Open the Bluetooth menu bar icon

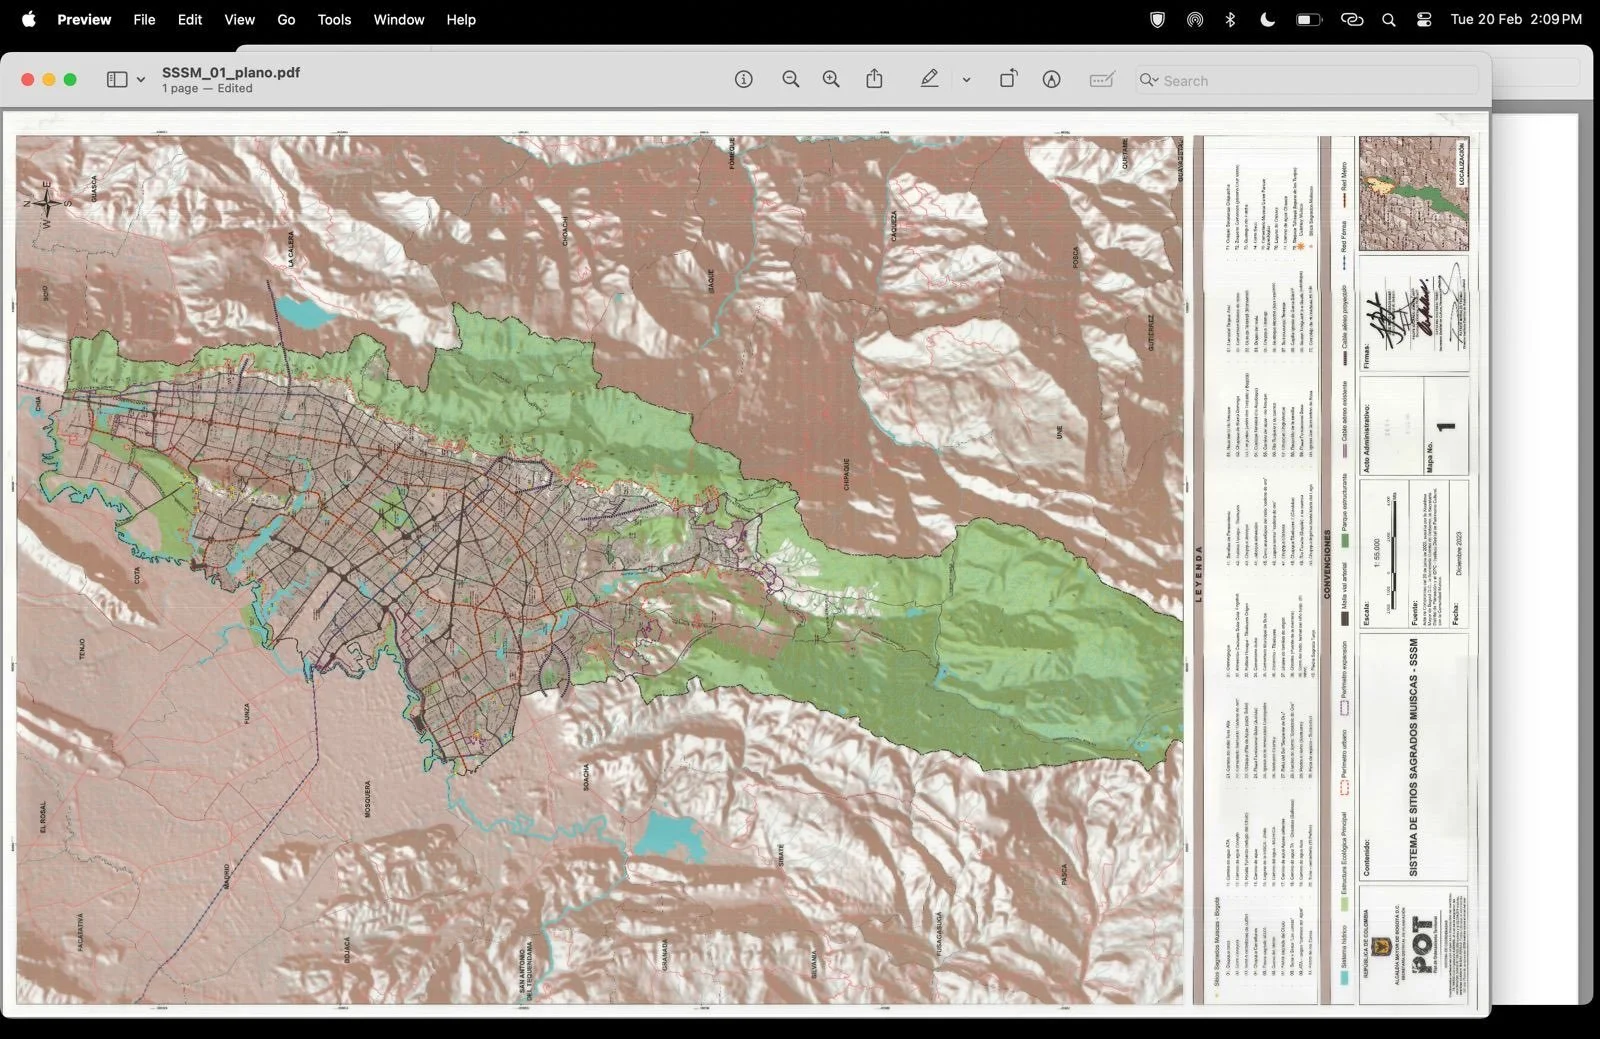(1231, 19)
